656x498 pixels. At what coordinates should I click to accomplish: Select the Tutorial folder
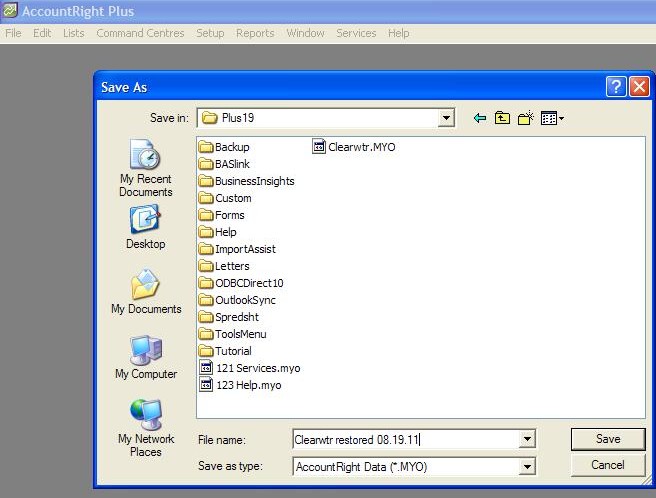[x=225, y=351]
